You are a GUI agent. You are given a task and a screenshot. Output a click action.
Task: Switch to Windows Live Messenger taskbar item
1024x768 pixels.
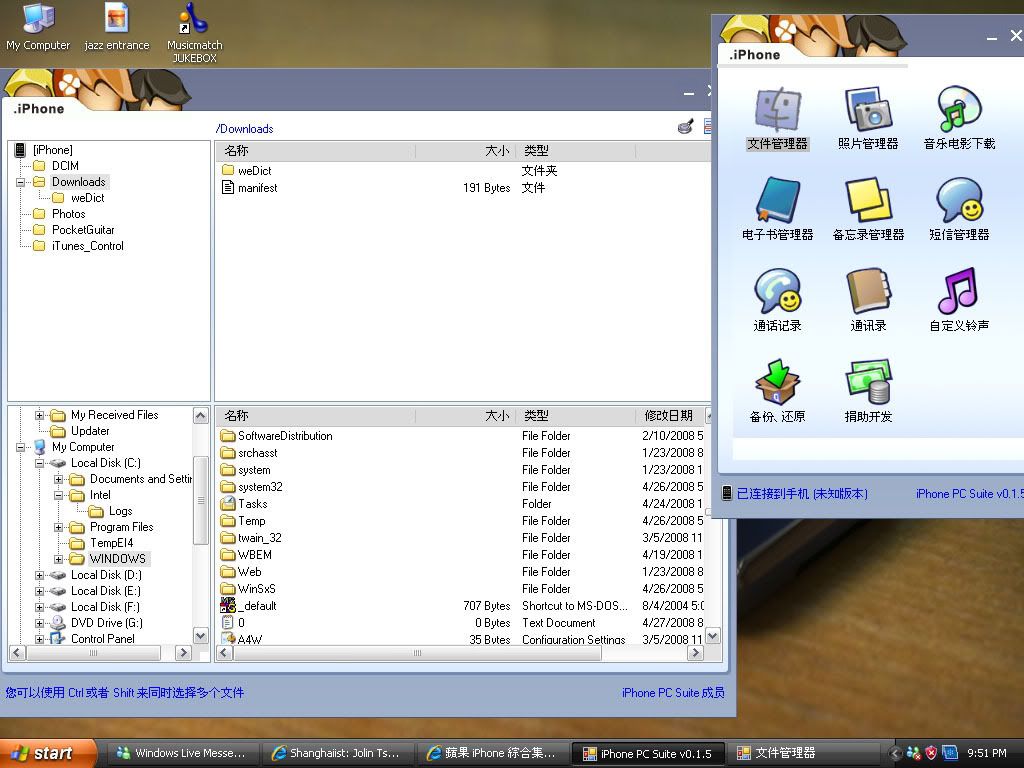[182, 753]
